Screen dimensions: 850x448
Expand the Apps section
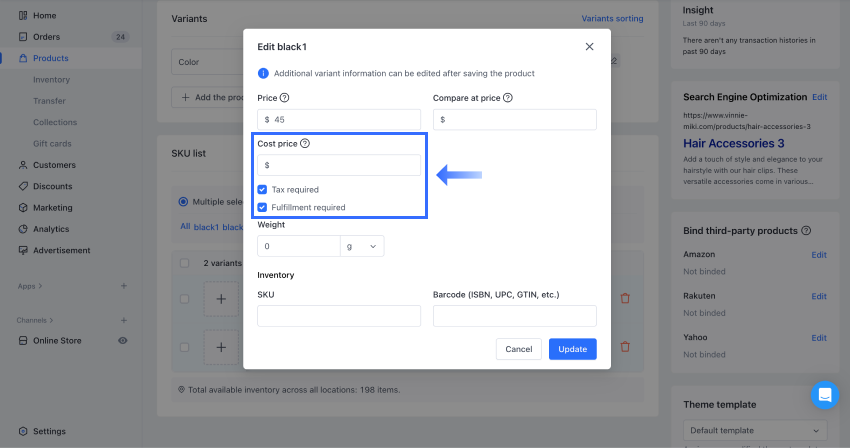(30, 286)
